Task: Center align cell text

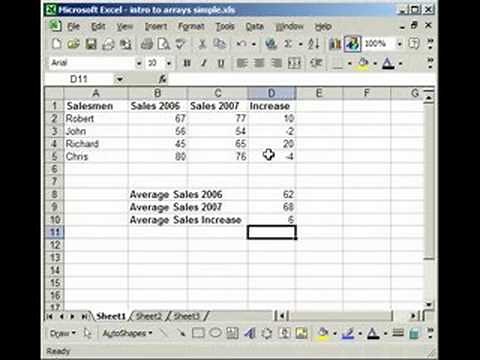Action: point(259,63)
